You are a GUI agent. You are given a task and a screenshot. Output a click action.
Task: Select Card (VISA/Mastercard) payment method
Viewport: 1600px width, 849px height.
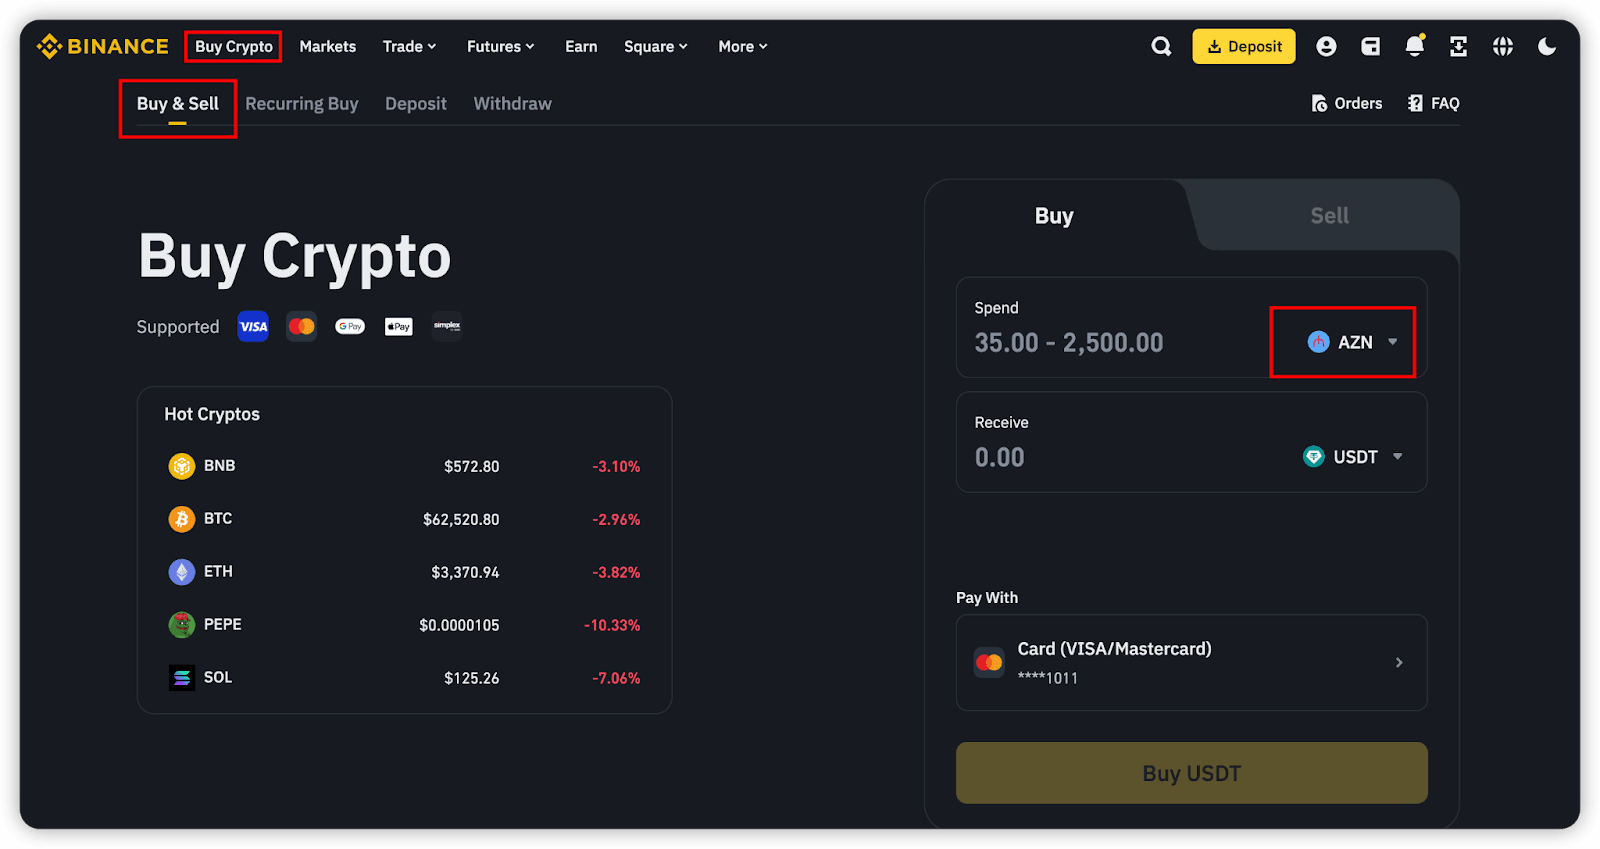pyautogui.click(x=1191, y=662)
